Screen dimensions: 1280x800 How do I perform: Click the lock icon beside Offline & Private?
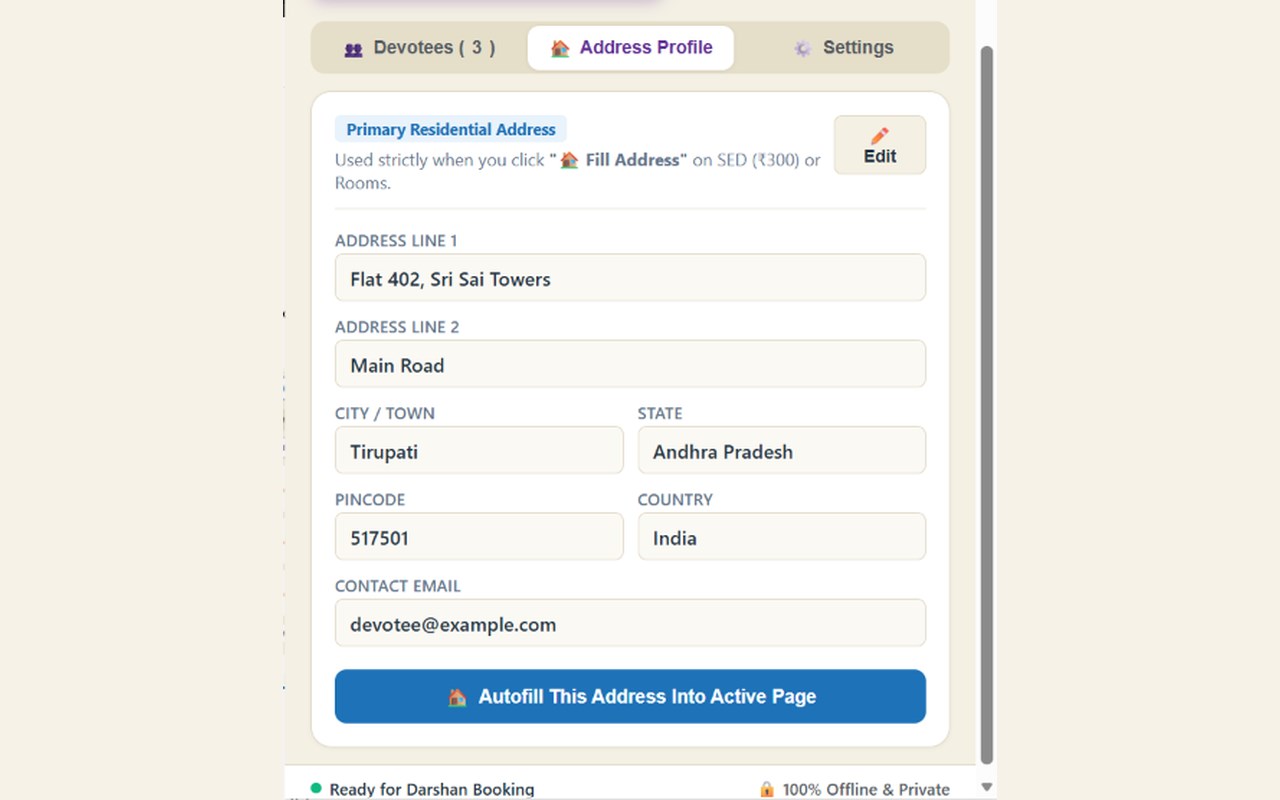click(767, 789)
